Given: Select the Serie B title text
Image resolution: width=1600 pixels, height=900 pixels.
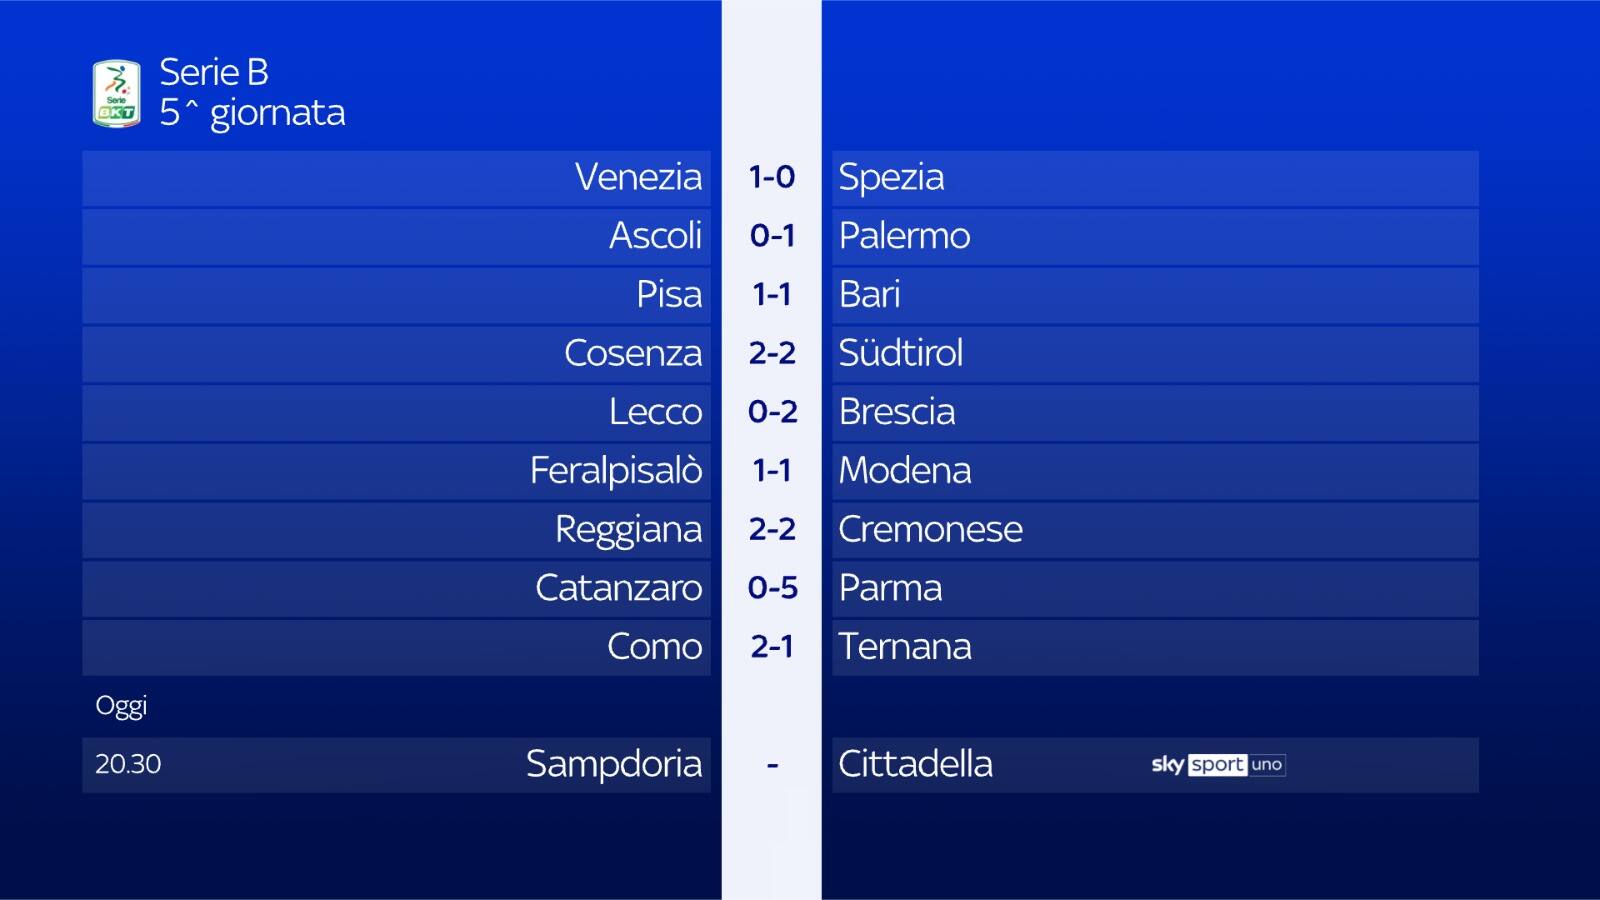Looking at the screenshot, I should pos(214,72).
